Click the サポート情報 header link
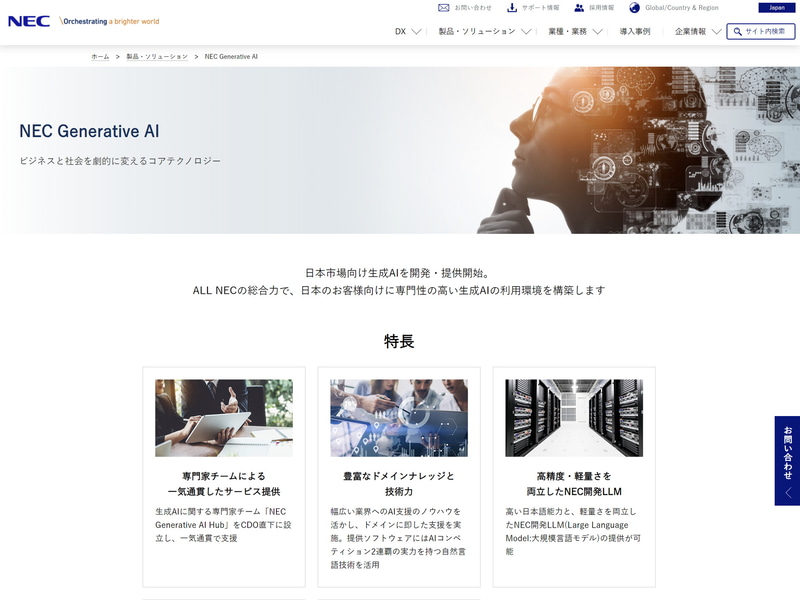The image size is (800, 600). (x=540, y=8)
